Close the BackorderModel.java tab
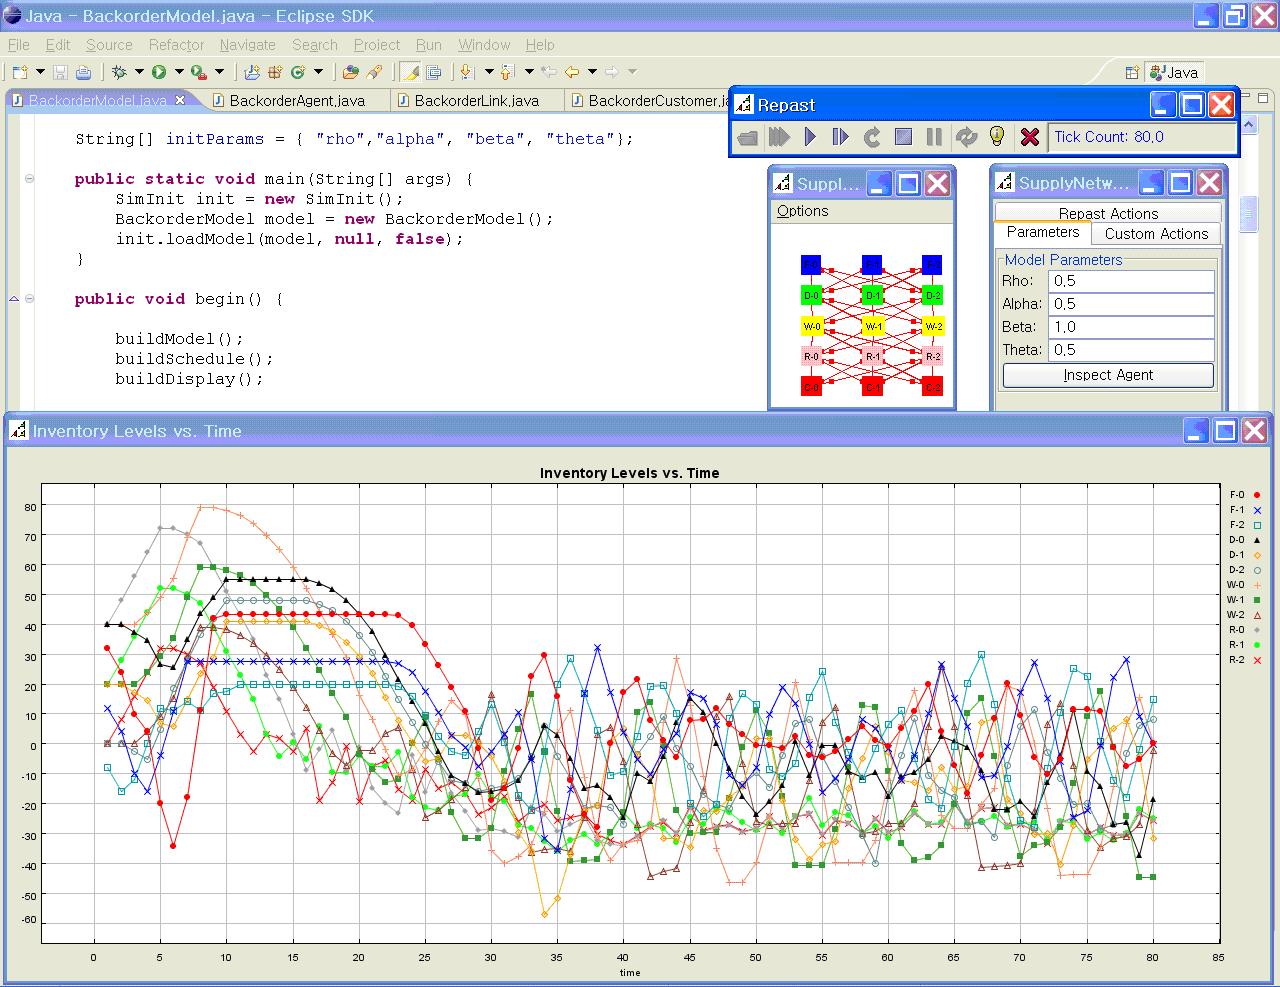 [x=180, y=100]
